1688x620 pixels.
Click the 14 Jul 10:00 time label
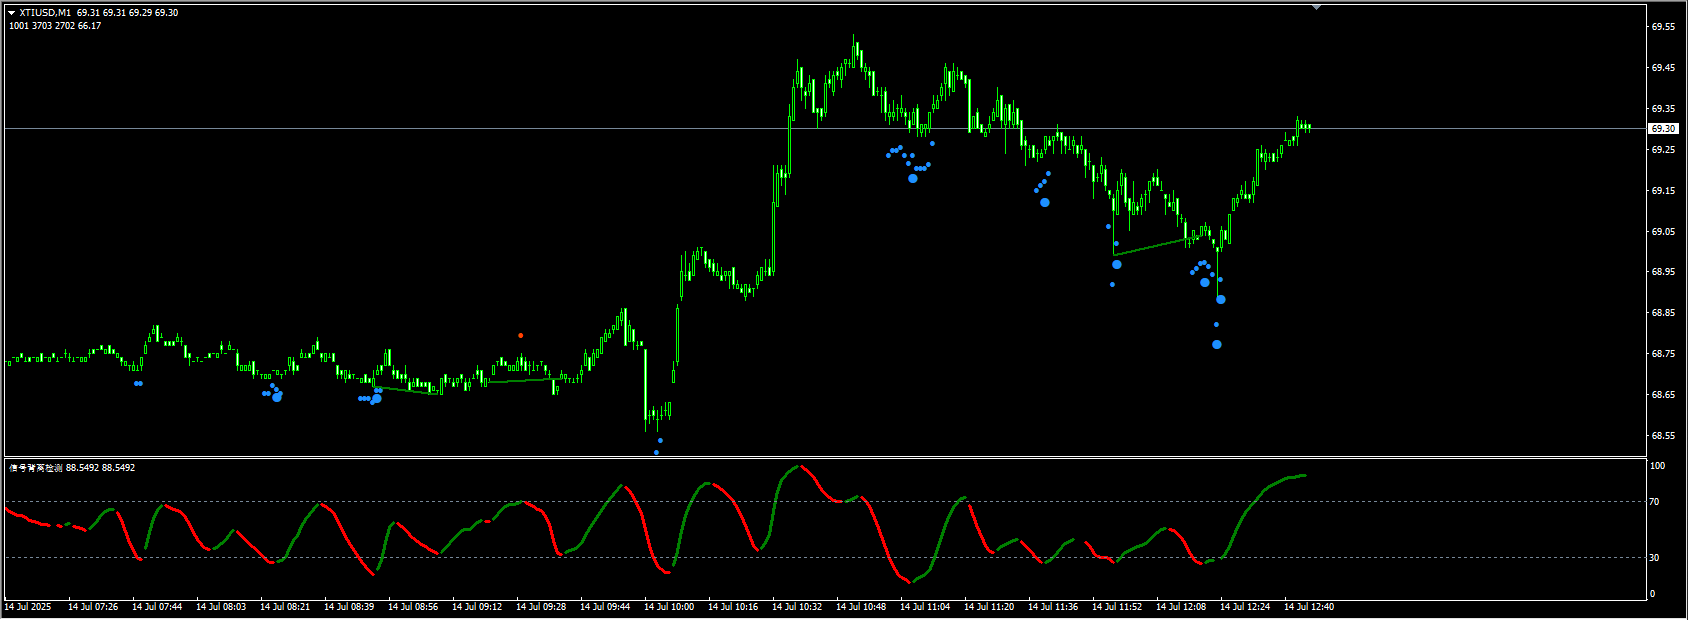(x=669, y=607)
